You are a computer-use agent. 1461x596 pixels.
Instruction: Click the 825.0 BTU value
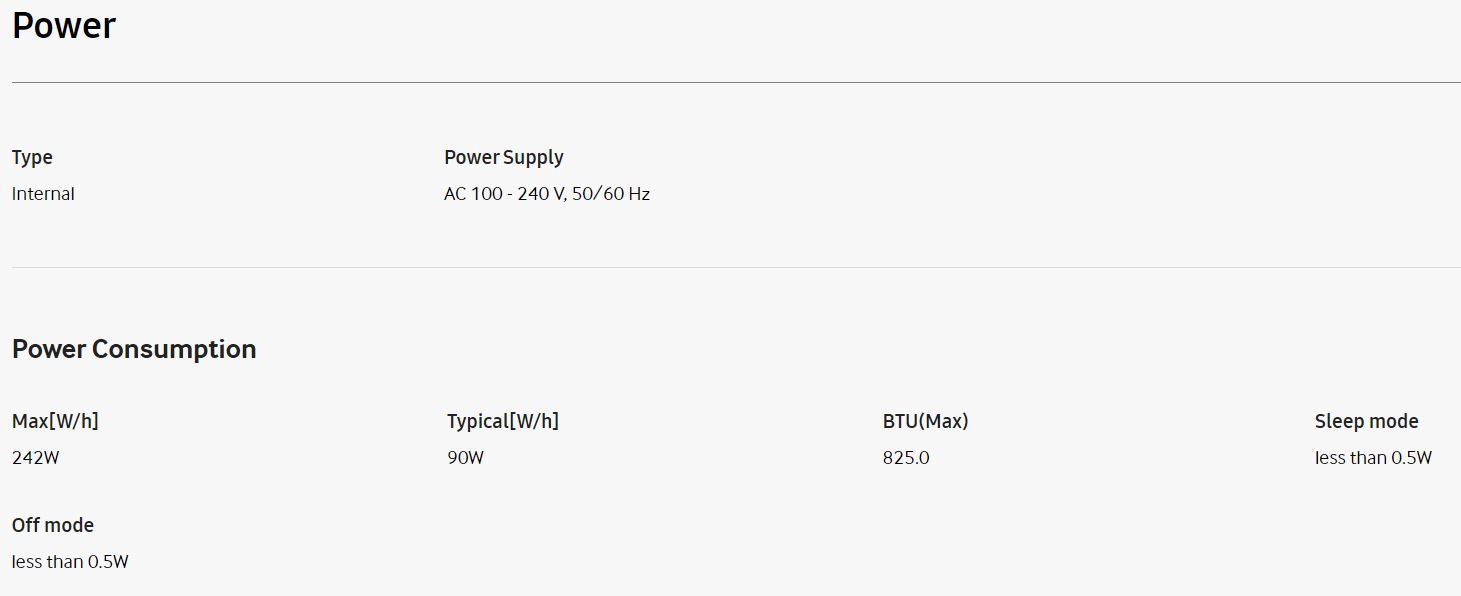(906, 458)
